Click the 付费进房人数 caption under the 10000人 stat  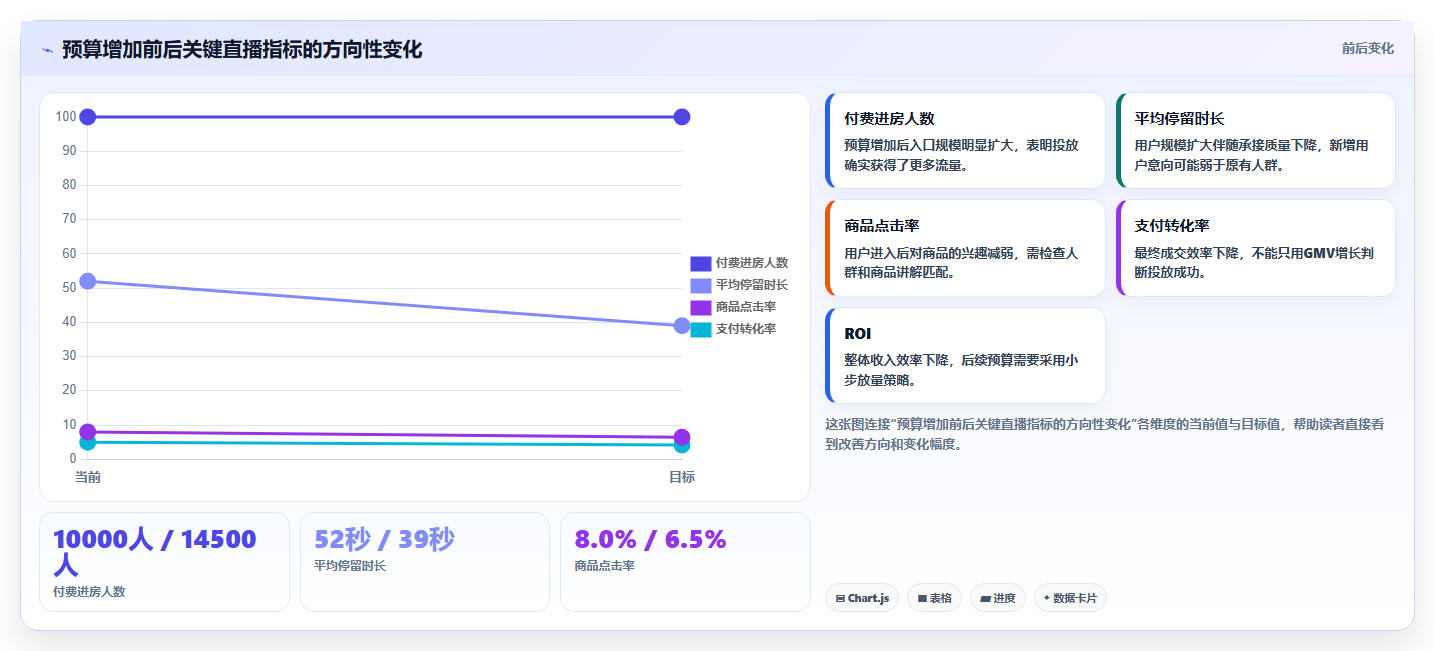click(x=89, y=591)
